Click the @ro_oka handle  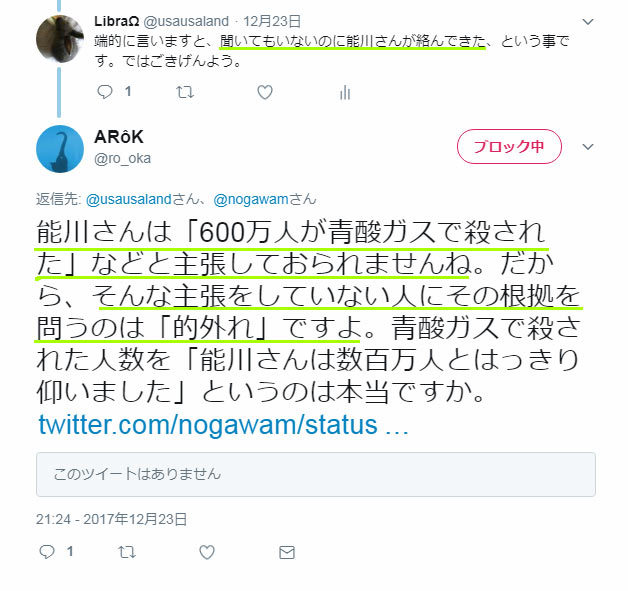tap(122, 159)
